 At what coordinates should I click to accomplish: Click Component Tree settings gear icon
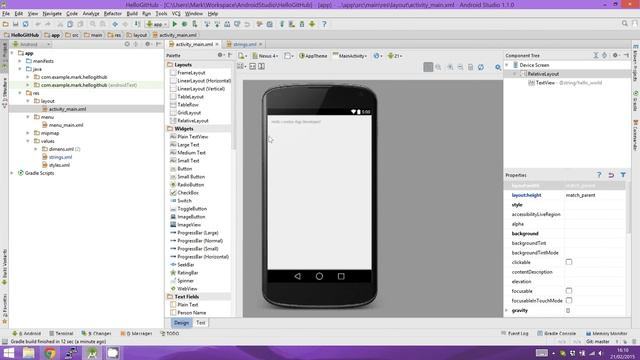(615, 55)
